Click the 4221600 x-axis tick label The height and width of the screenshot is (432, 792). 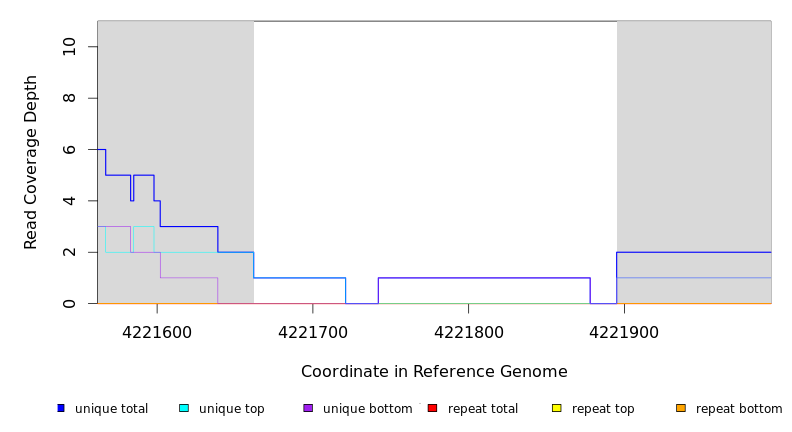pos(157,332)
